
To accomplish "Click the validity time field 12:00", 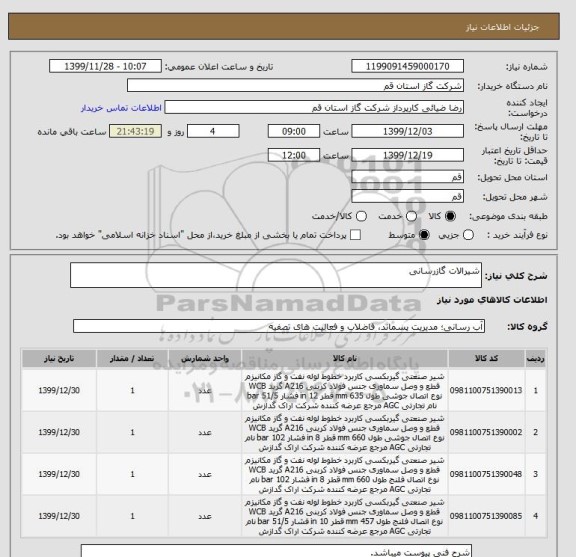I will pos(294,155).
